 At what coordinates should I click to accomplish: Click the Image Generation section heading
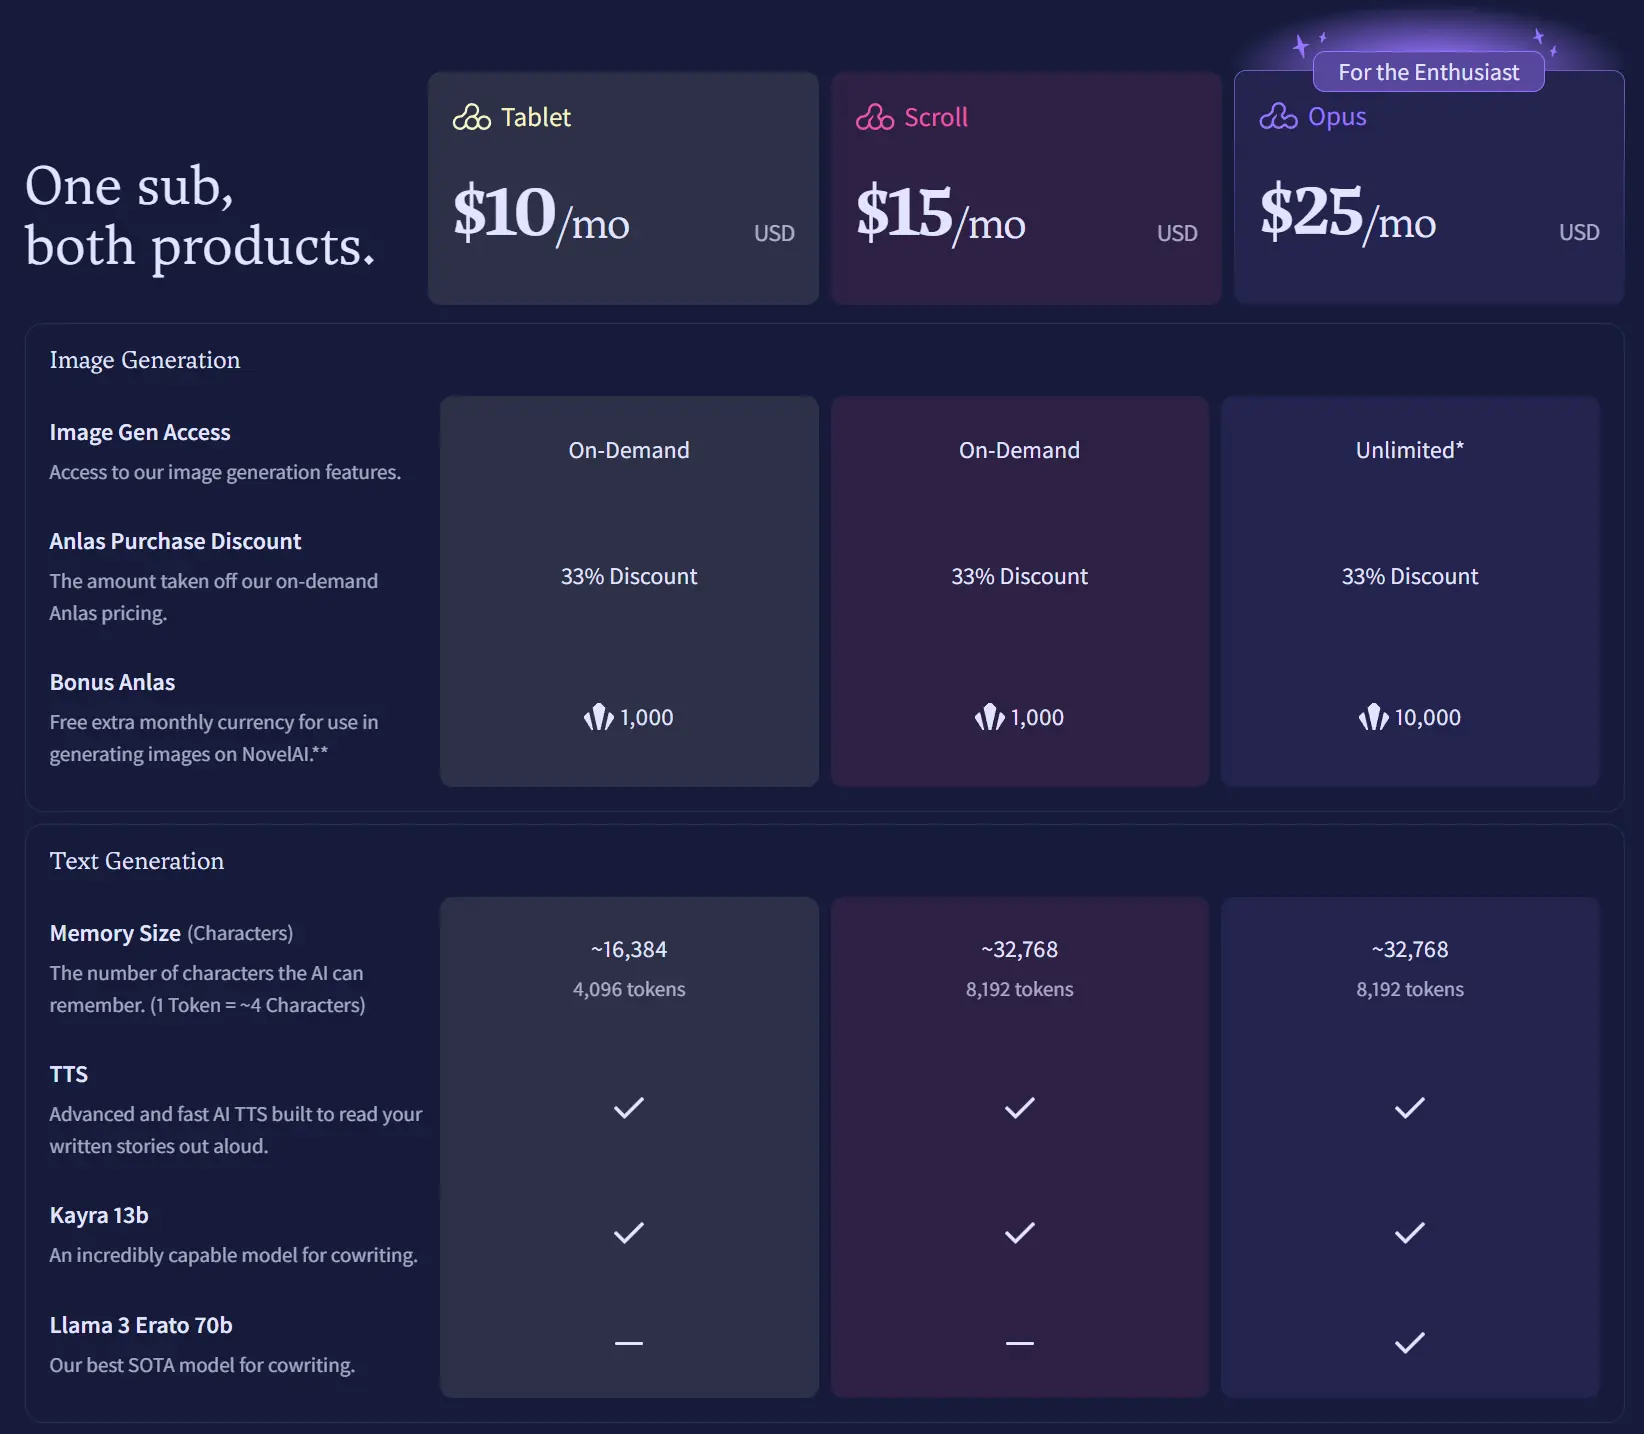(145, 360)
